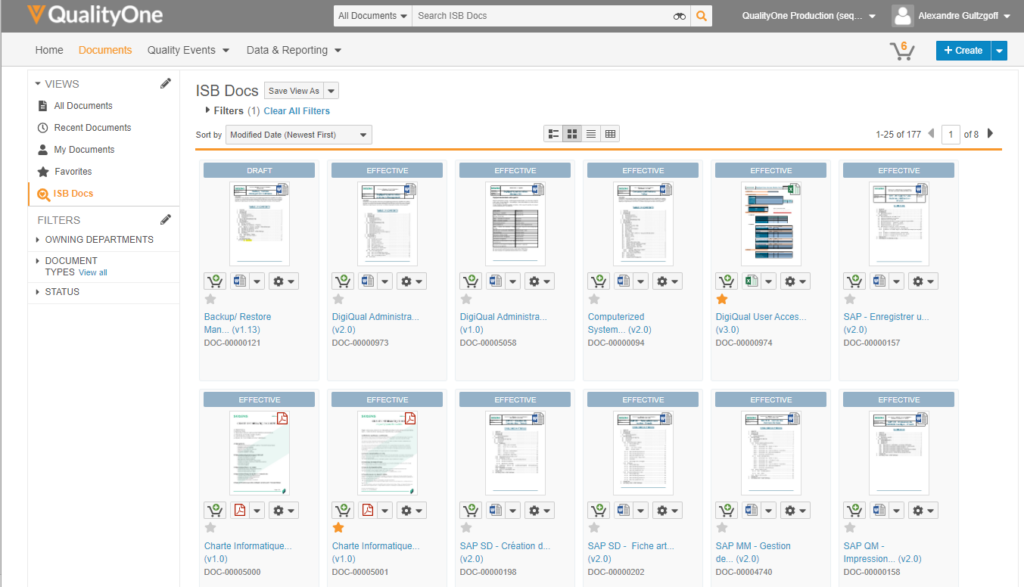Add DOC-00000973 to the cart
1024x587 pixels.
point(343,281)
